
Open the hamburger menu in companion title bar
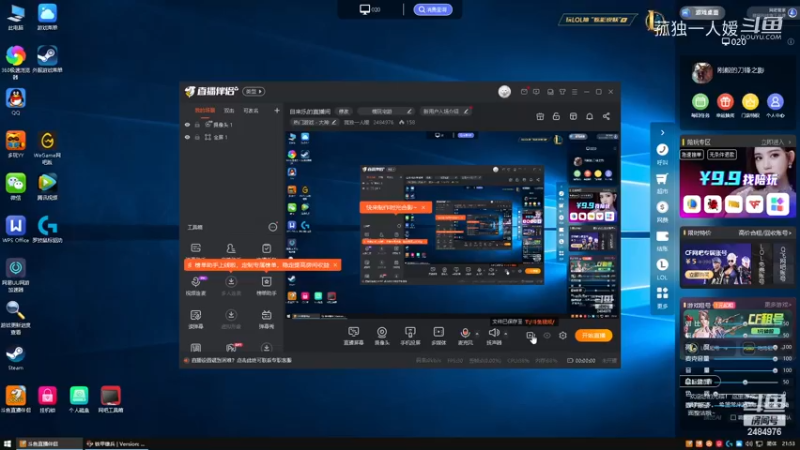click(x=574, y=92)
